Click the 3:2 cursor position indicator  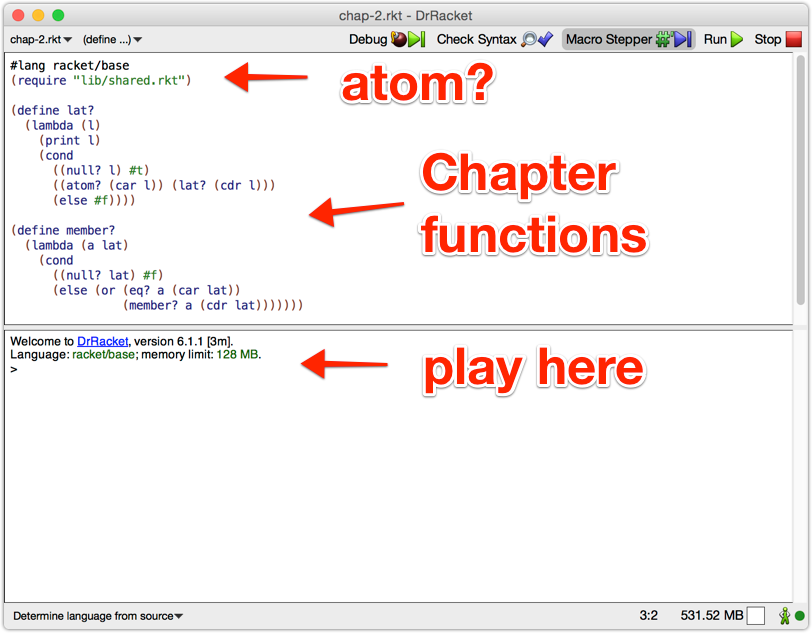click(648, 615)
